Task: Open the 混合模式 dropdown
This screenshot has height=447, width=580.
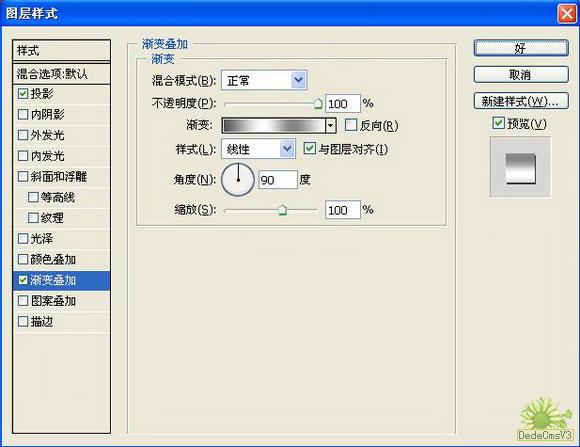Action: [x=264, y=80]
